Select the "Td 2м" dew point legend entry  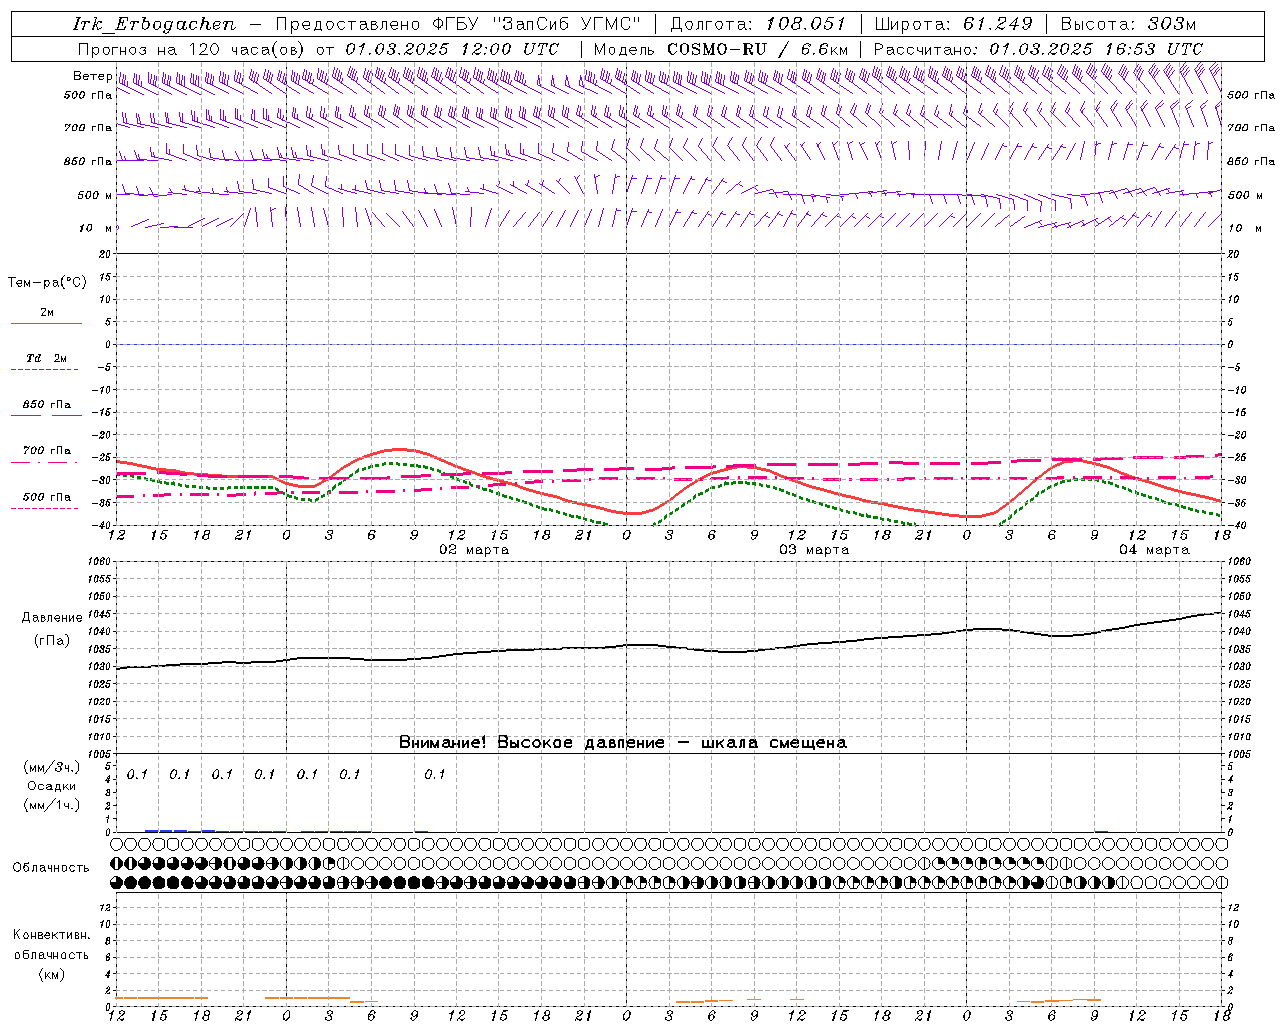point(46,358)
